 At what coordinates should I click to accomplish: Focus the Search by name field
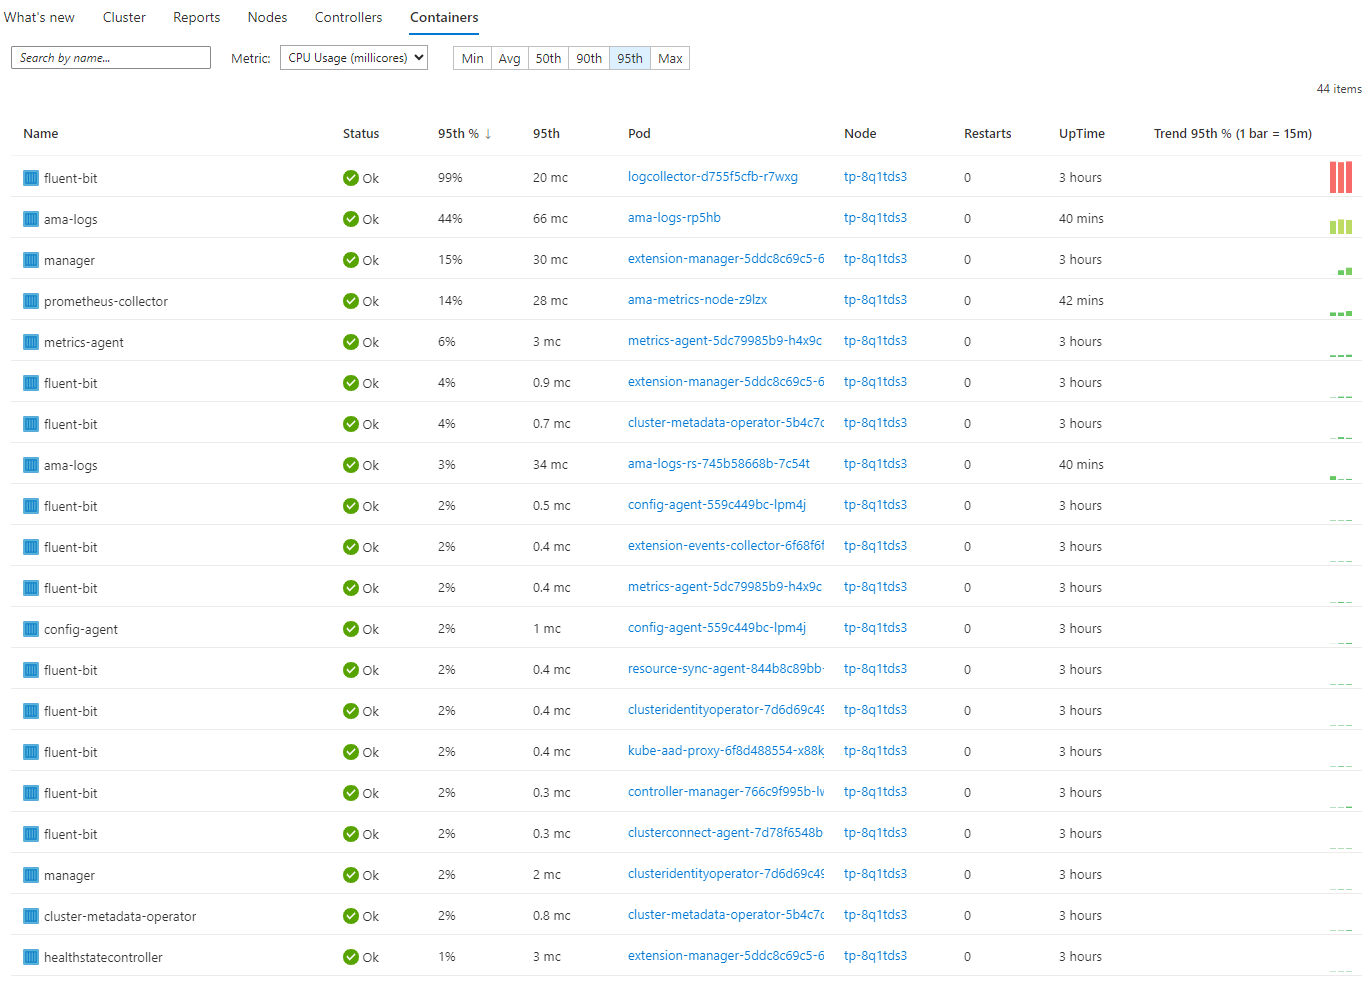(x=111, y=58)
